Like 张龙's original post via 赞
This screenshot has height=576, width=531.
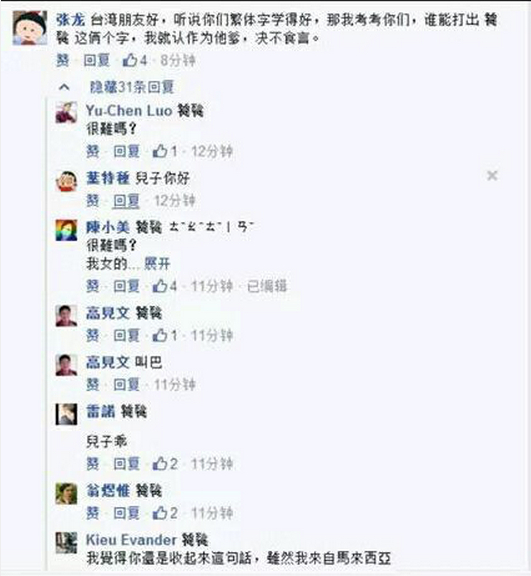tap(62, 61)
